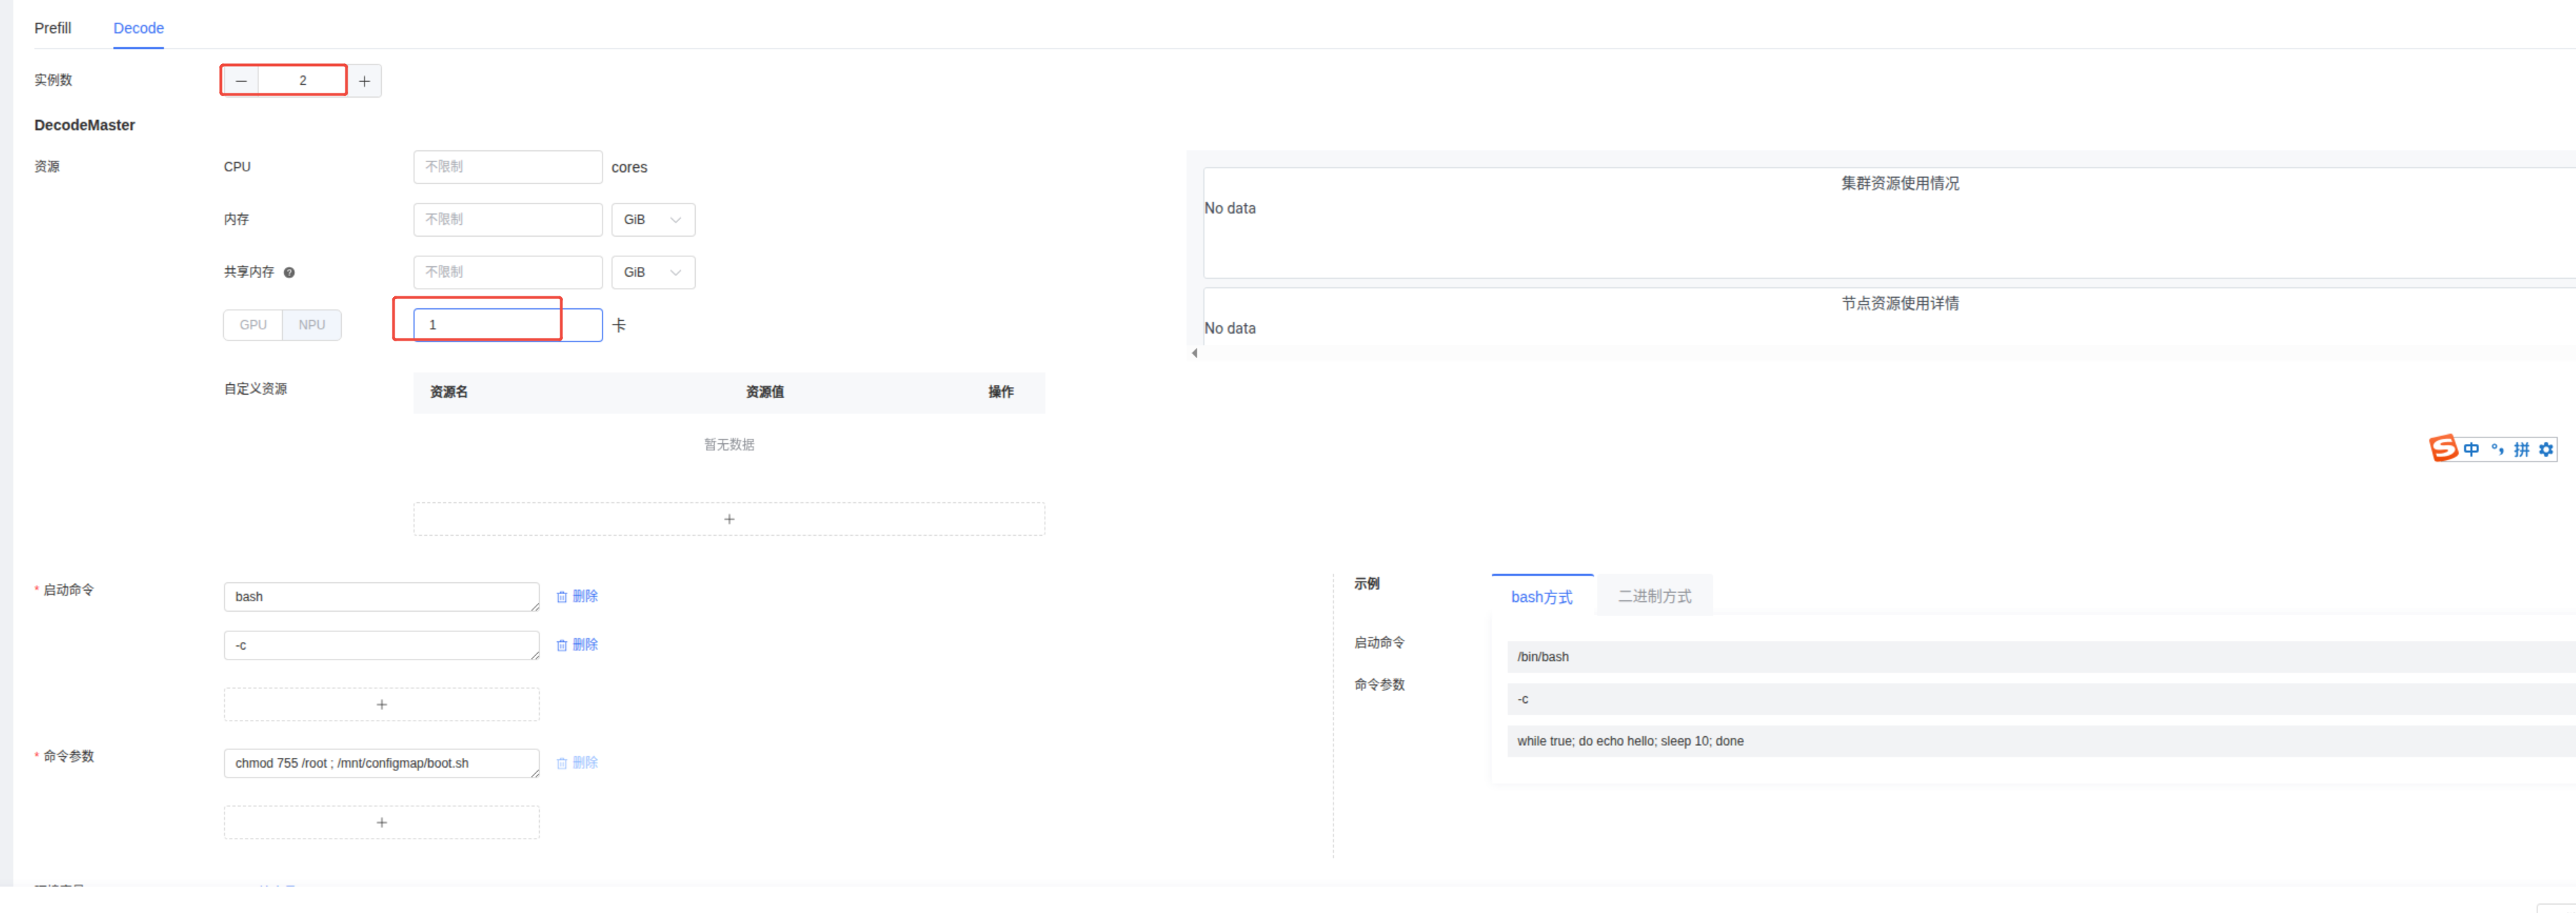2576x913 pixels.
Task: Decrease instance count with minus button
Action: 241,81
